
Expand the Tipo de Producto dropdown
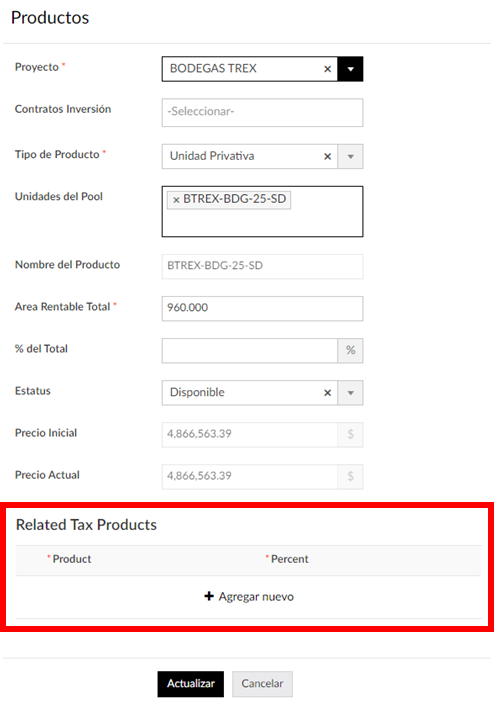click(350, 157)
